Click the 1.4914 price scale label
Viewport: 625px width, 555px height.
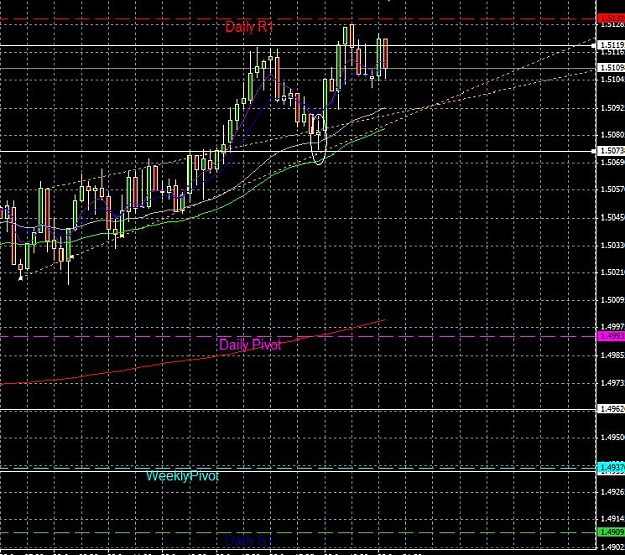click(612, 519)
